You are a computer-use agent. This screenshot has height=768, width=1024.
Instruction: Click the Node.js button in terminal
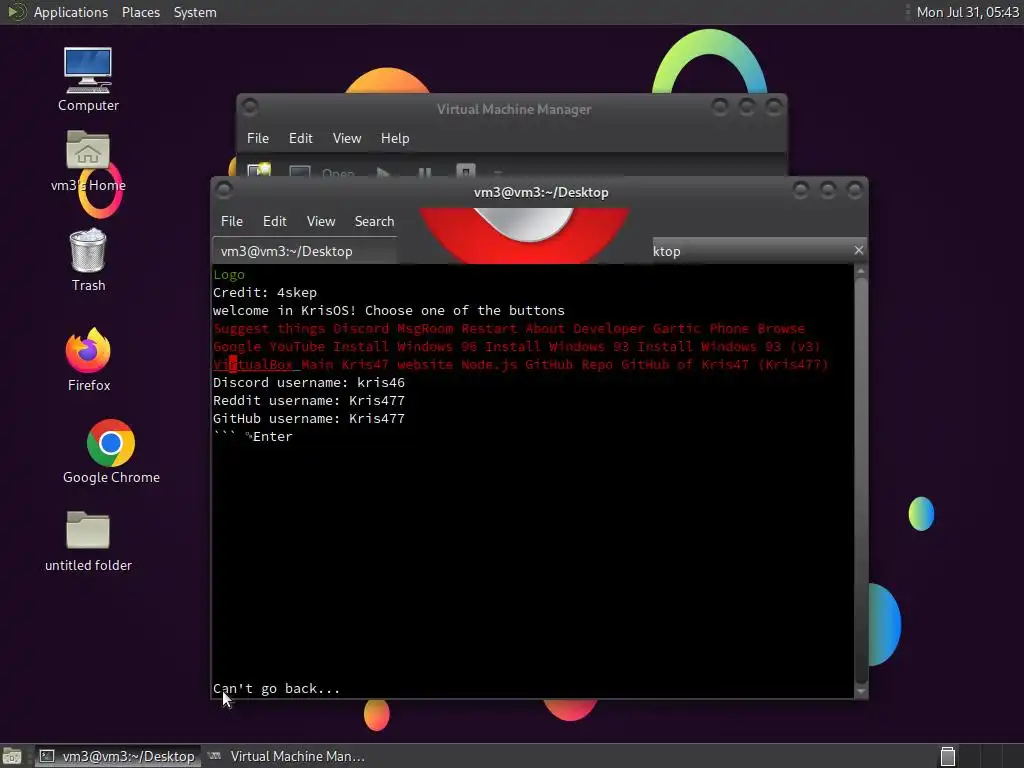point(488,364)
